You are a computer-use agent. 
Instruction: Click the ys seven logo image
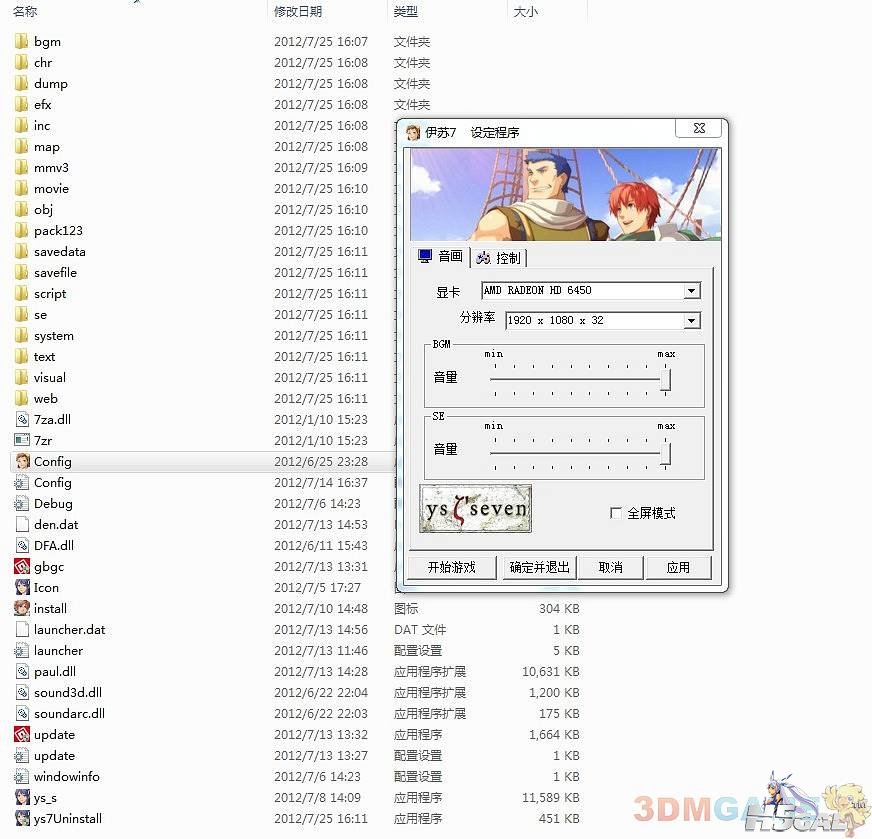point(475,509)
